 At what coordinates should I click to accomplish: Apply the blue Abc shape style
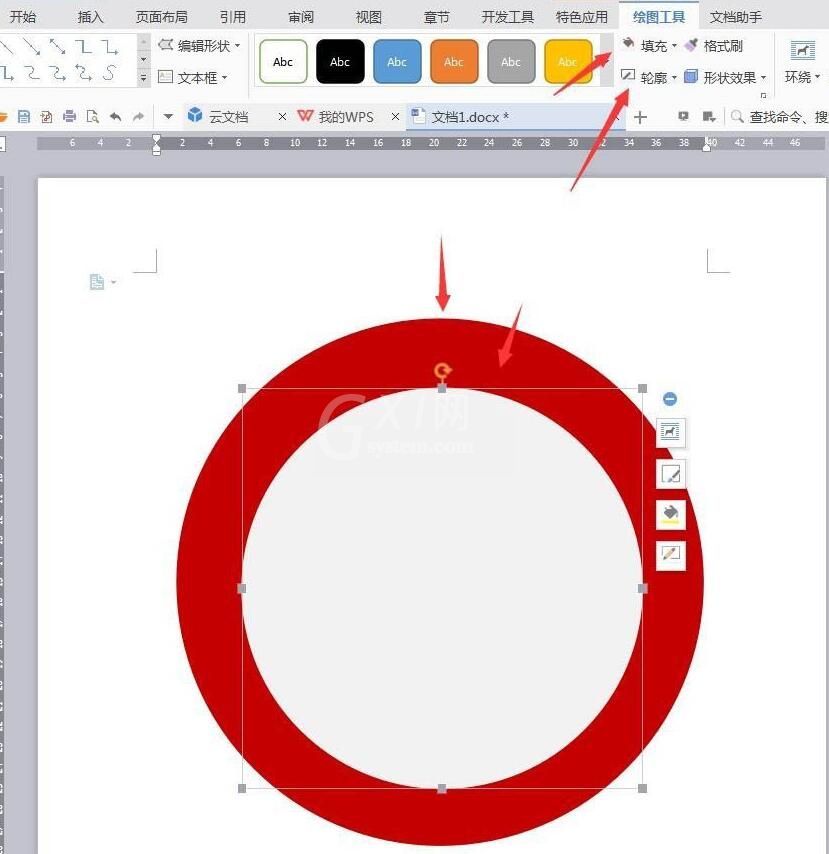point(397,62)
